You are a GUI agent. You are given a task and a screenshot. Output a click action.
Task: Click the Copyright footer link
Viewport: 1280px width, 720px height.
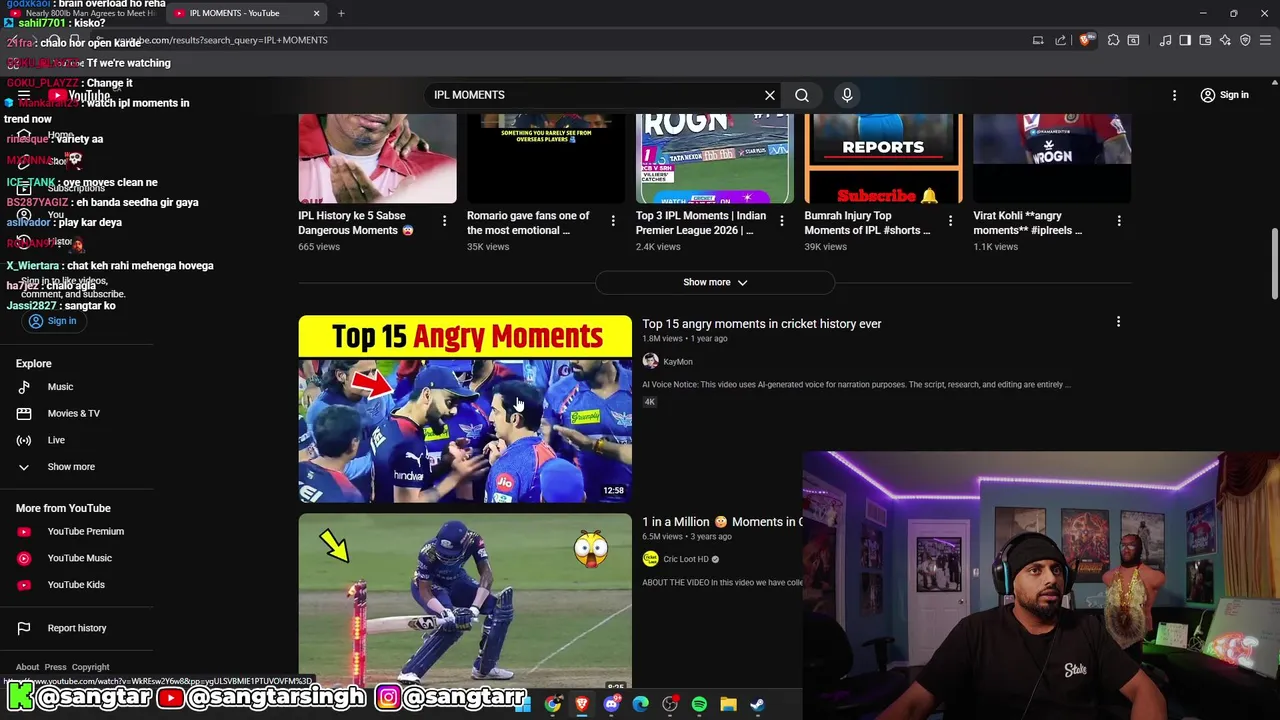[x=91, y=667]
